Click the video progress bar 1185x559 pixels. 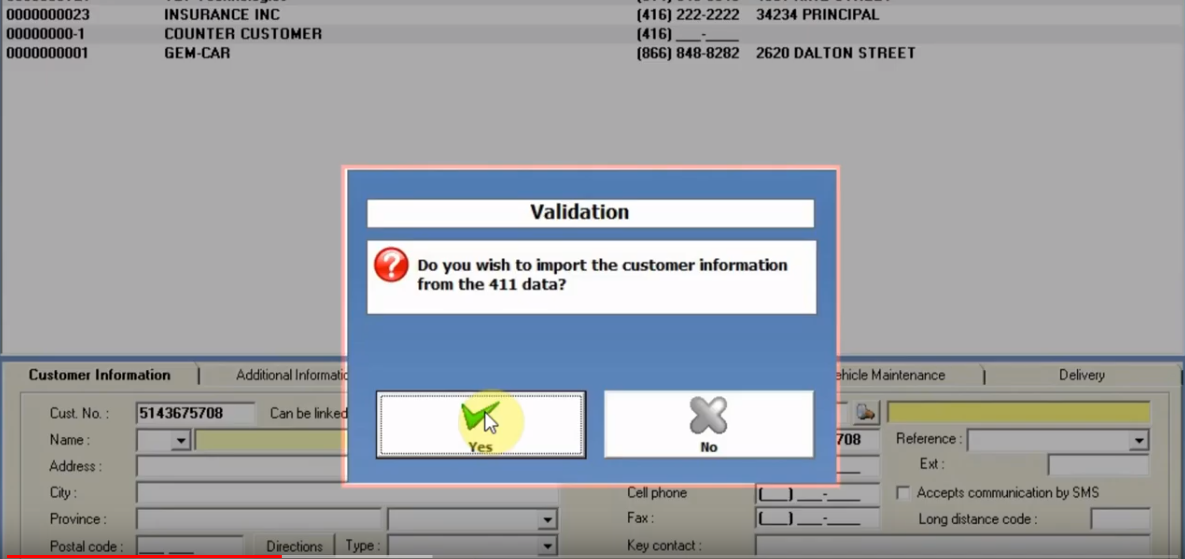(x=592, y=557)
